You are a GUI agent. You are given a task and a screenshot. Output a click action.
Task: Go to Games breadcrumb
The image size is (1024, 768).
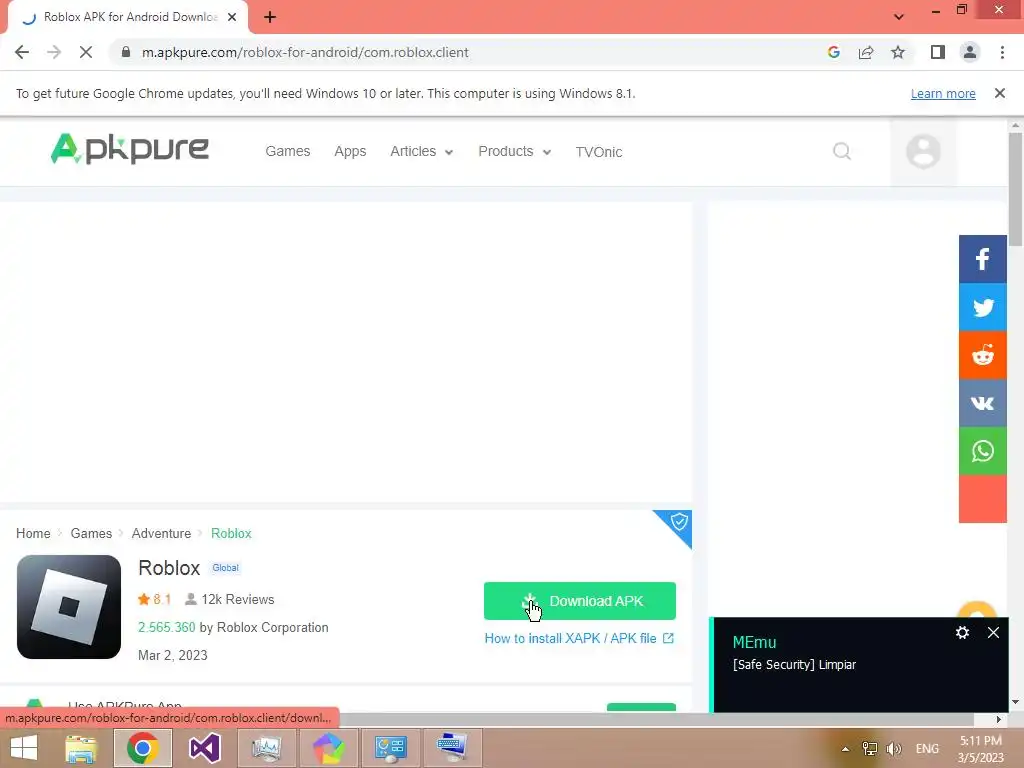coord(91,533)
